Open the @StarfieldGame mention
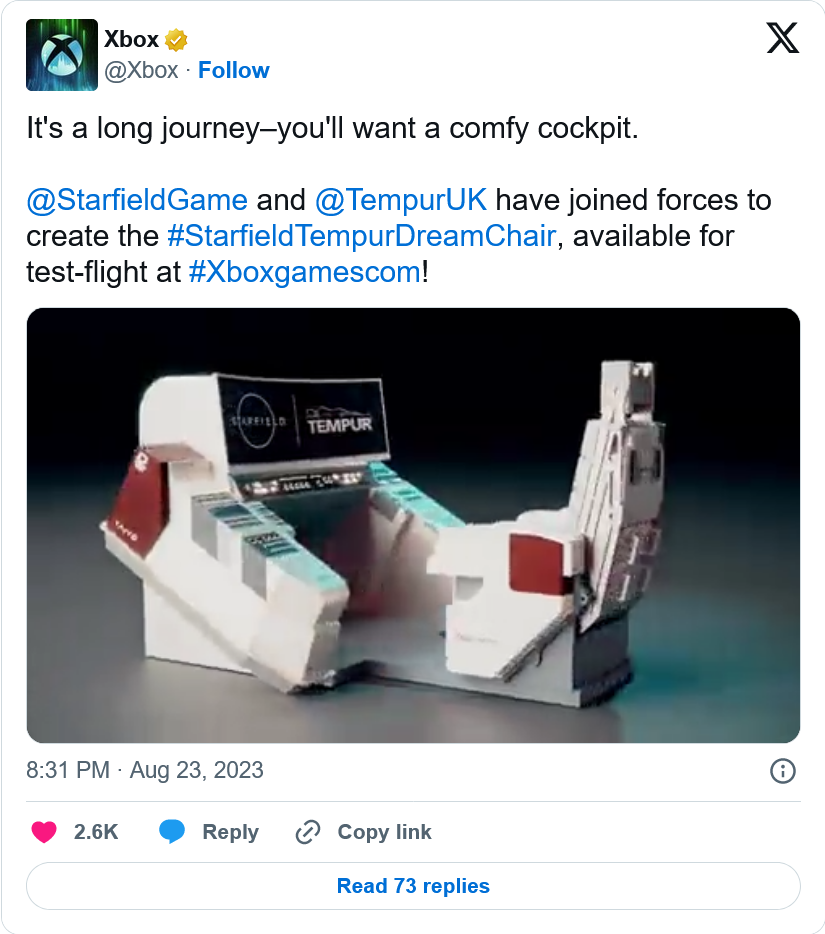 137,200
